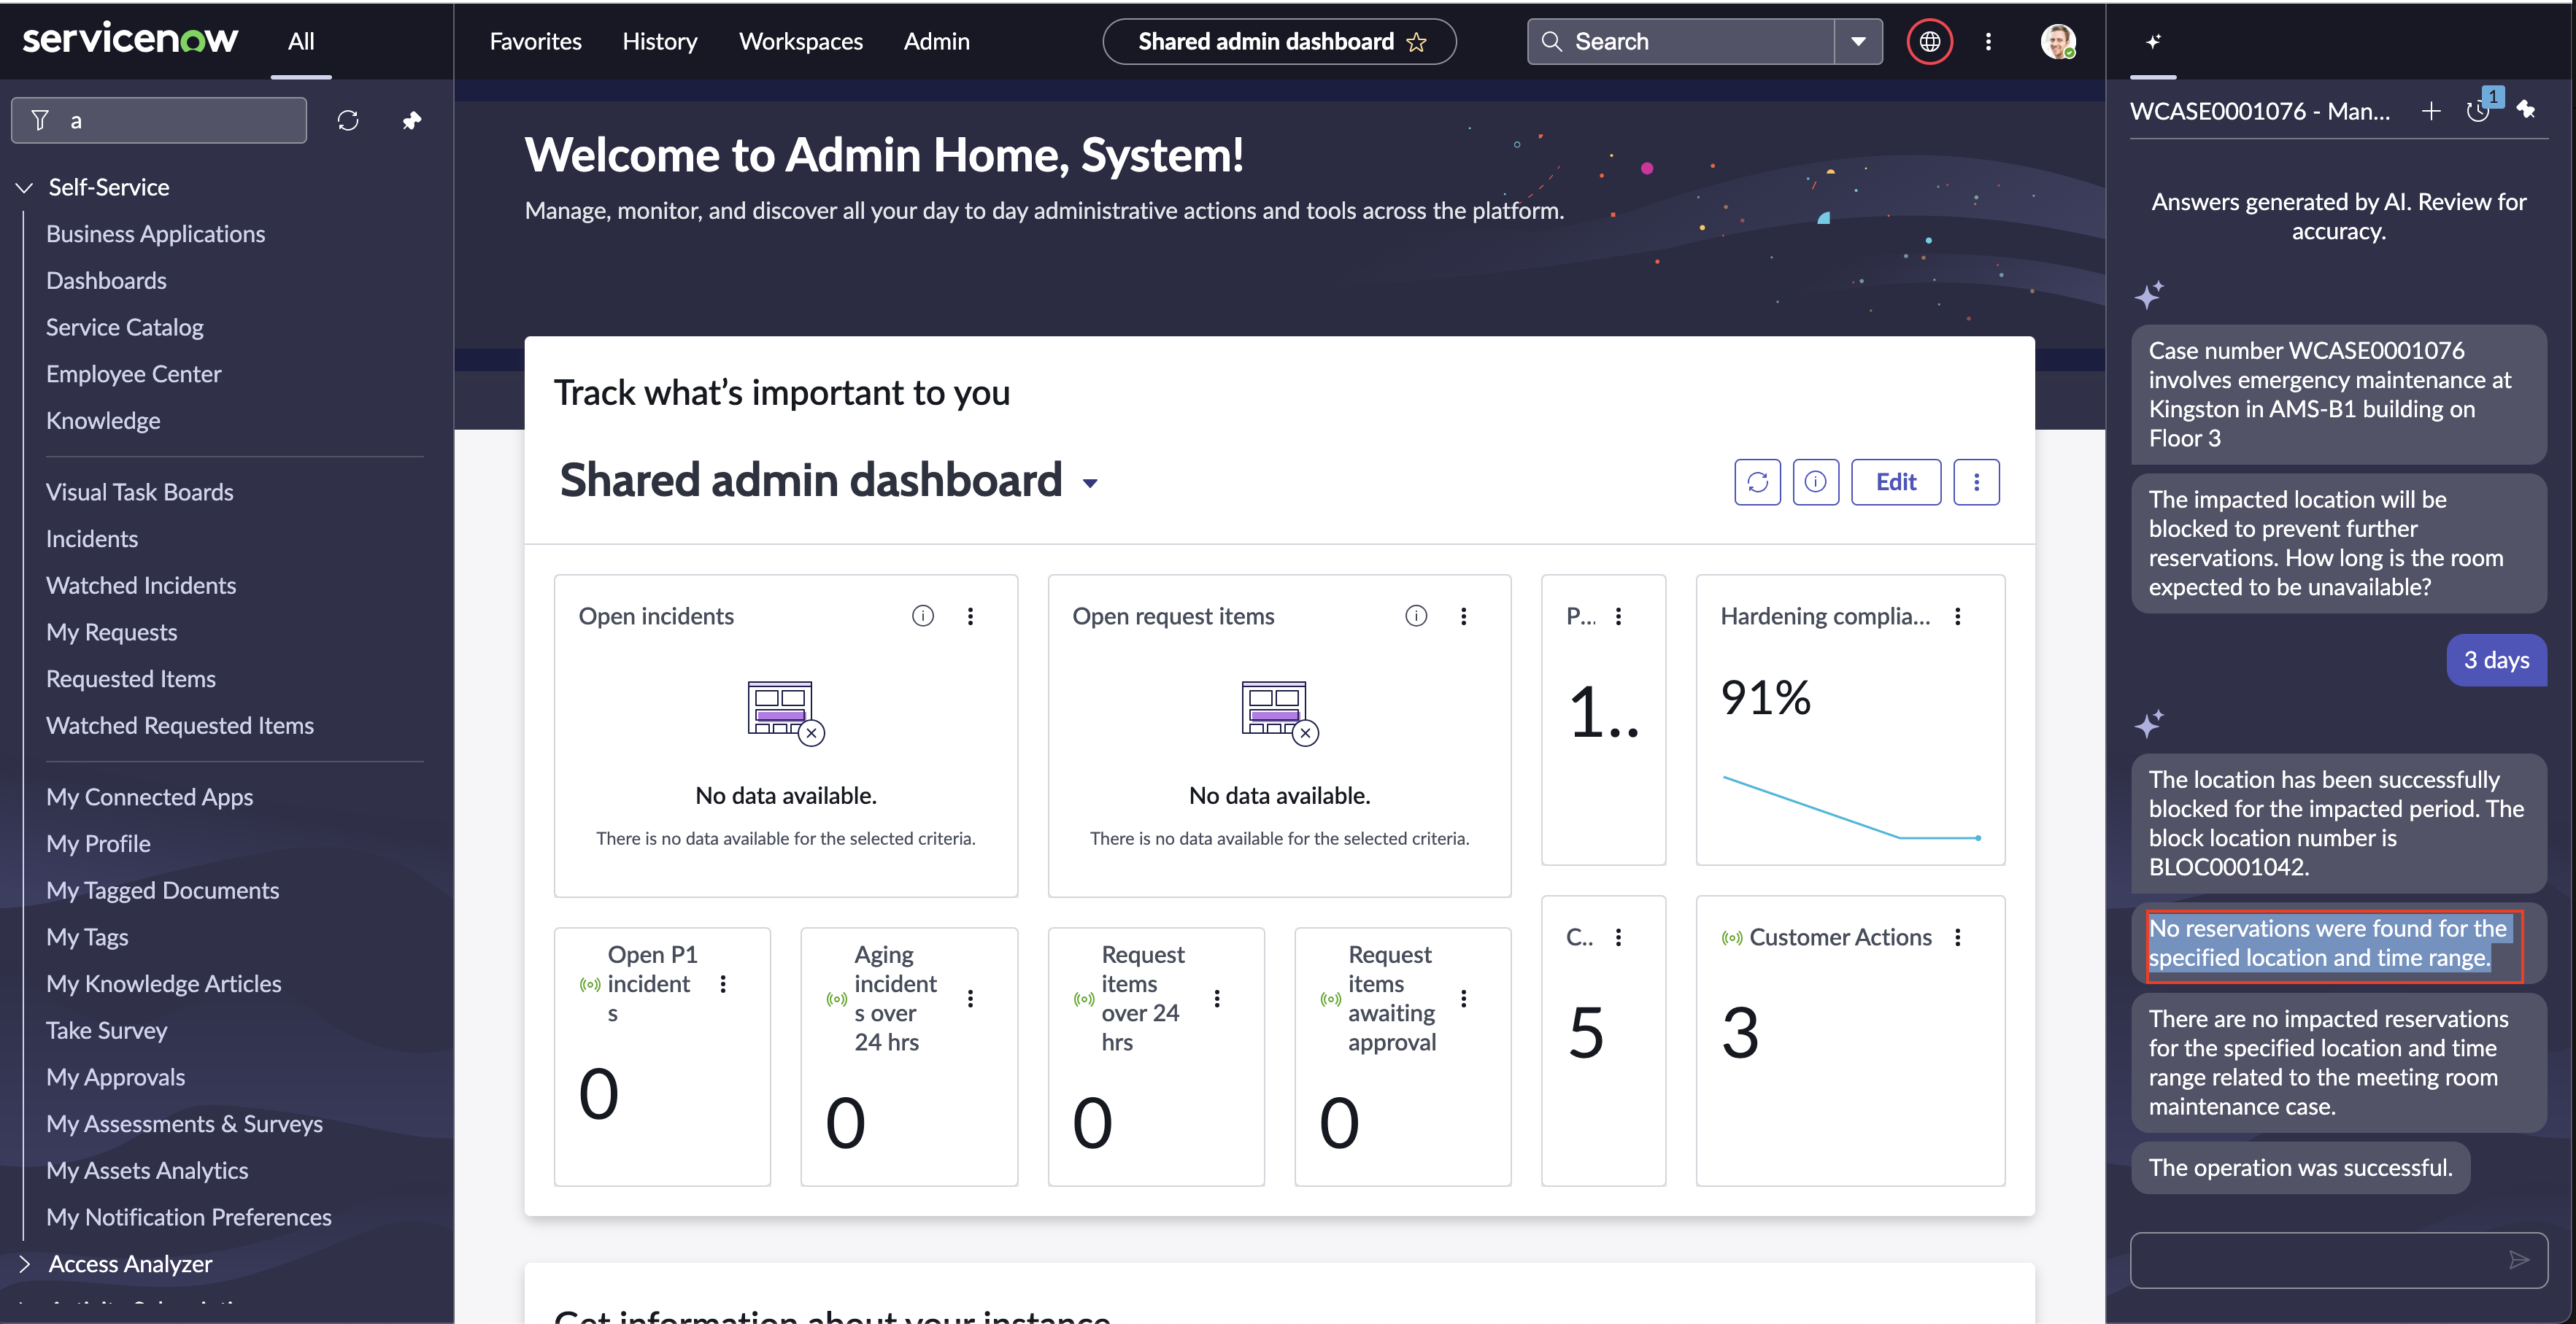This screenshot has width=2576, height=1324.
Task: Open the Service Catalog module
Action: 125,327
